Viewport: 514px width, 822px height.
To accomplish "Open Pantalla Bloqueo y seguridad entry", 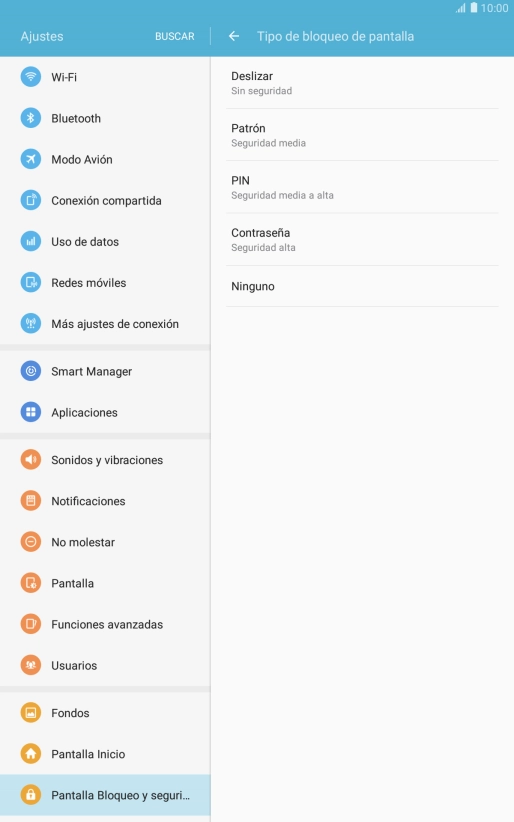I will click(x=105, y=795).
